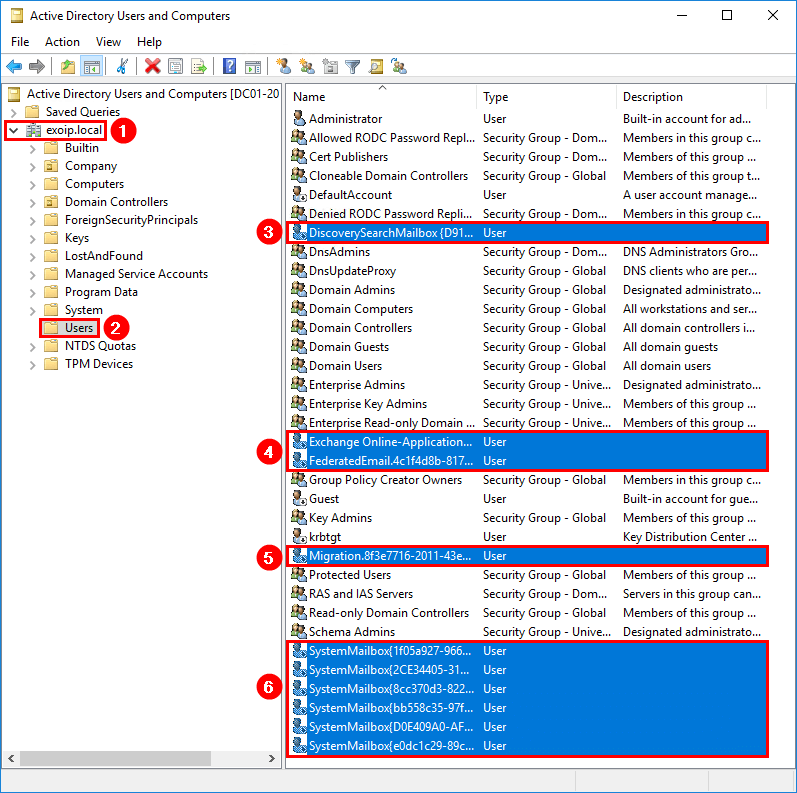Select the Cert Publishers group row
Image resolution: width=797 pixels, height=793 pixels.
pos(527,157)
